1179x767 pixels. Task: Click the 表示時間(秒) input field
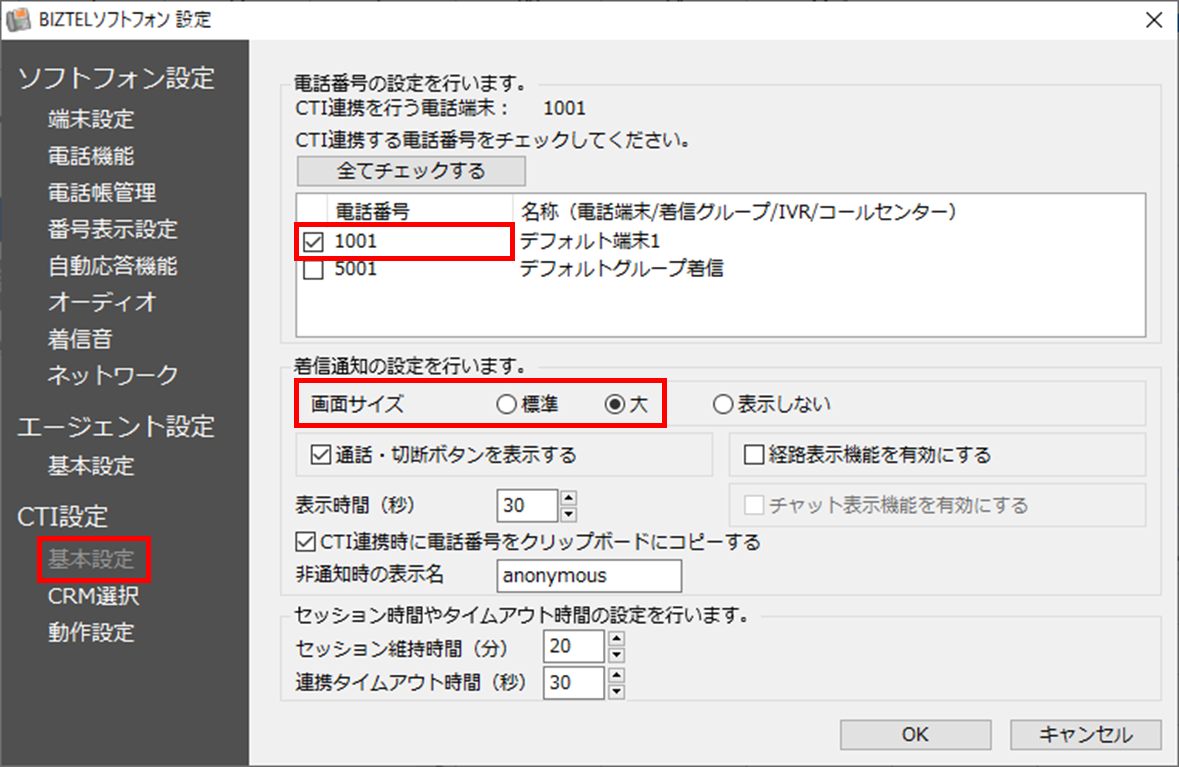click(x=527, y=505)
